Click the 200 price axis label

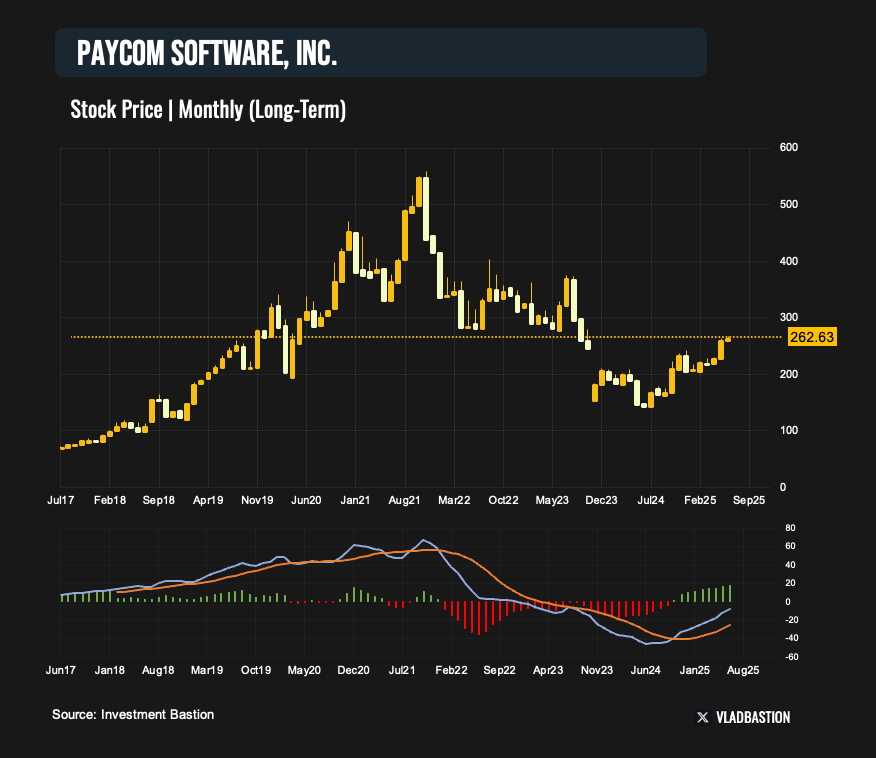(789, 374)
